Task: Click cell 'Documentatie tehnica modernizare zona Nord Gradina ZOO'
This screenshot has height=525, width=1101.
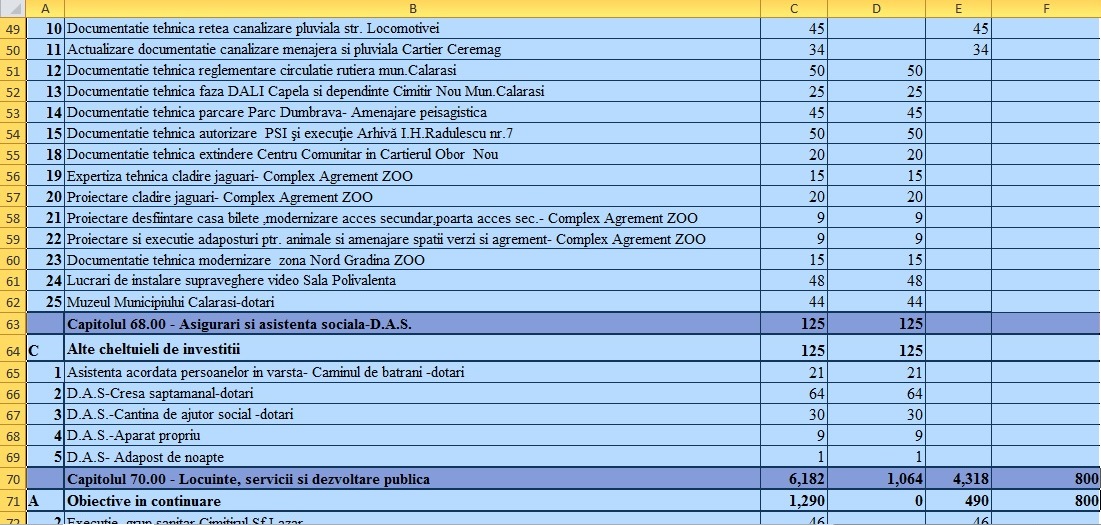Action: (x=412, y=260)
